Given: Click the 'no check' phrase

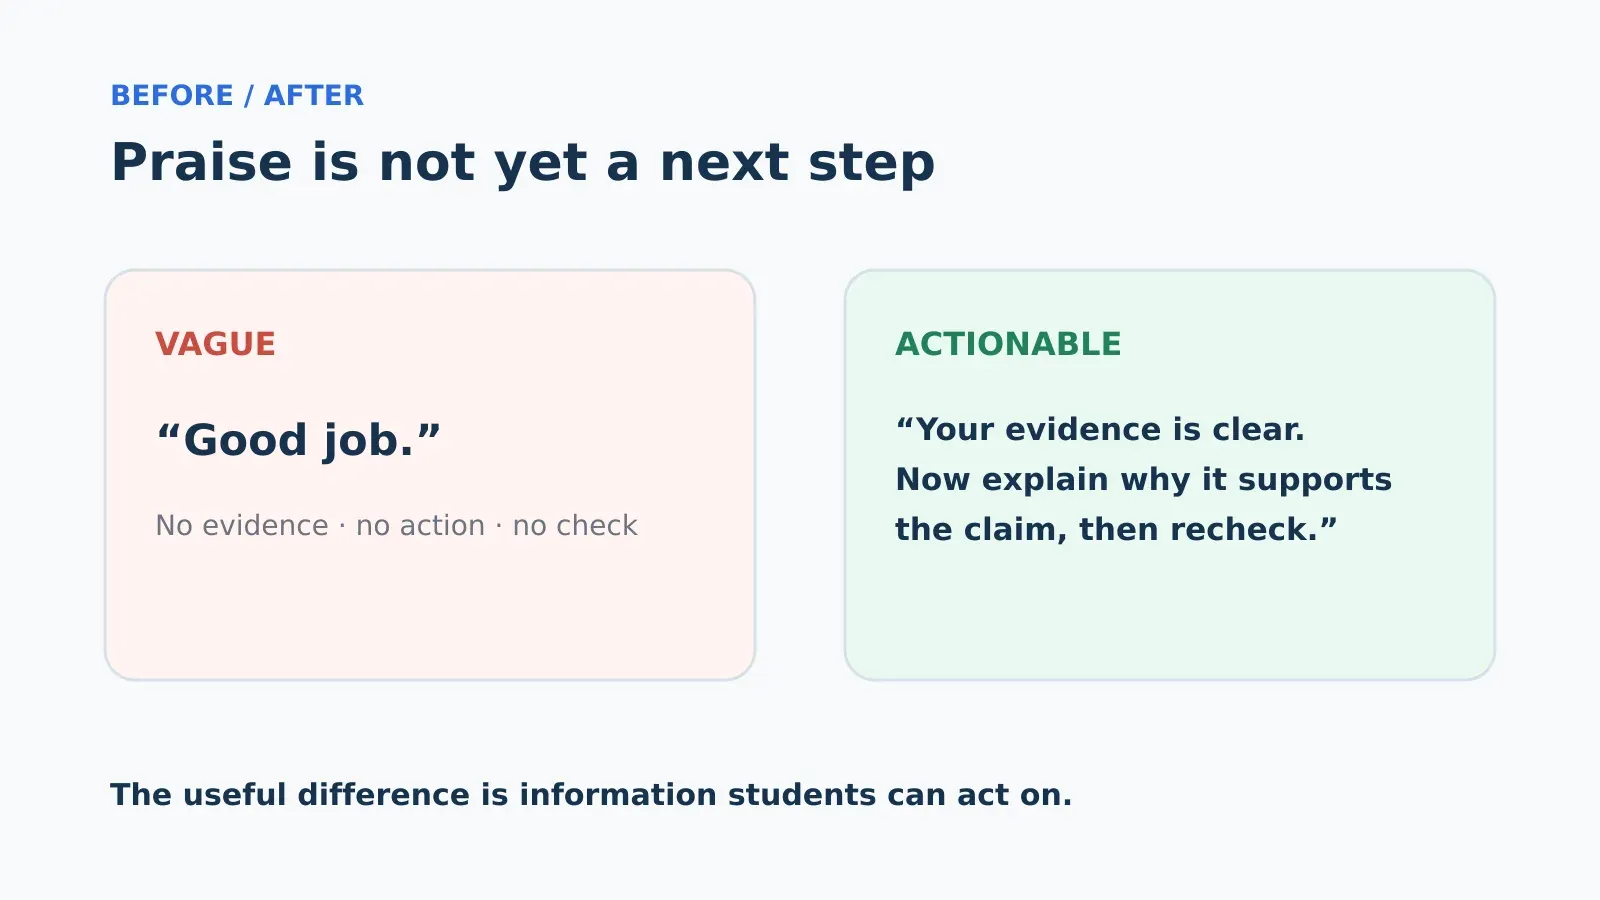Looking at the screenshot, I should point(575,525).
